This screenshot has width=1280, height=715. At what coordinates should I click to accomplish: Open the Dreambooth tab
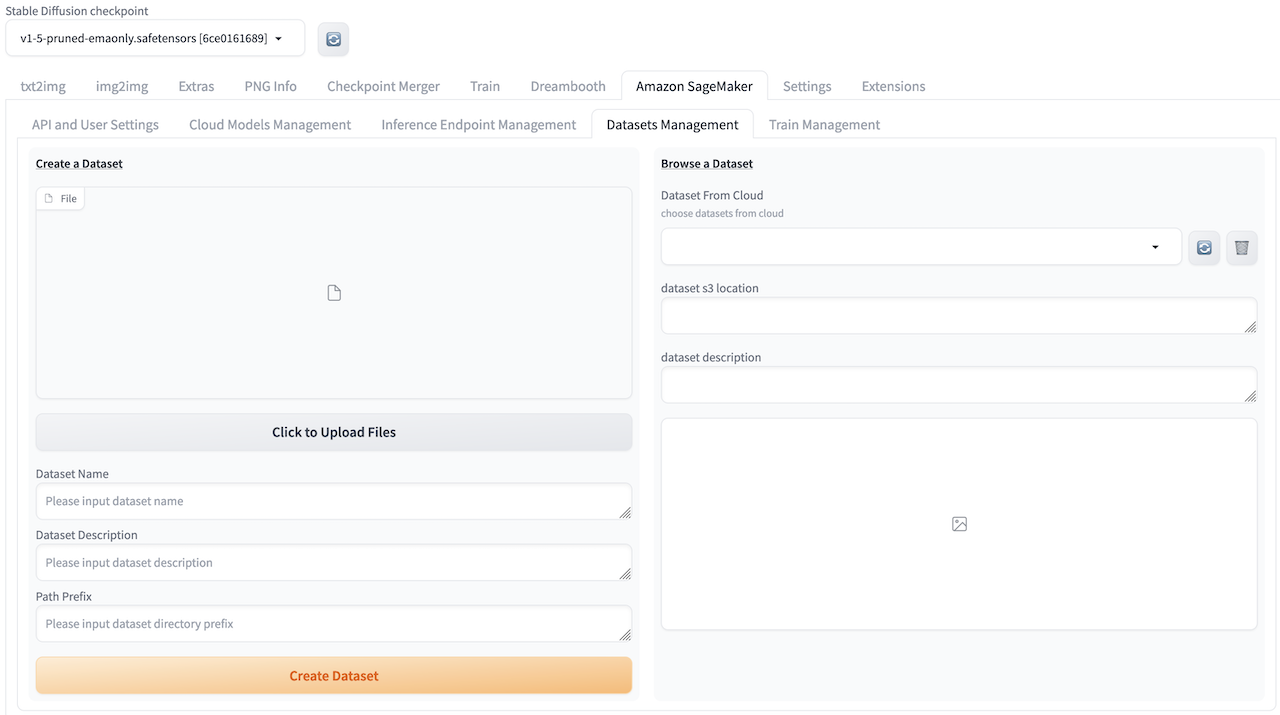(x=568, y=86)
